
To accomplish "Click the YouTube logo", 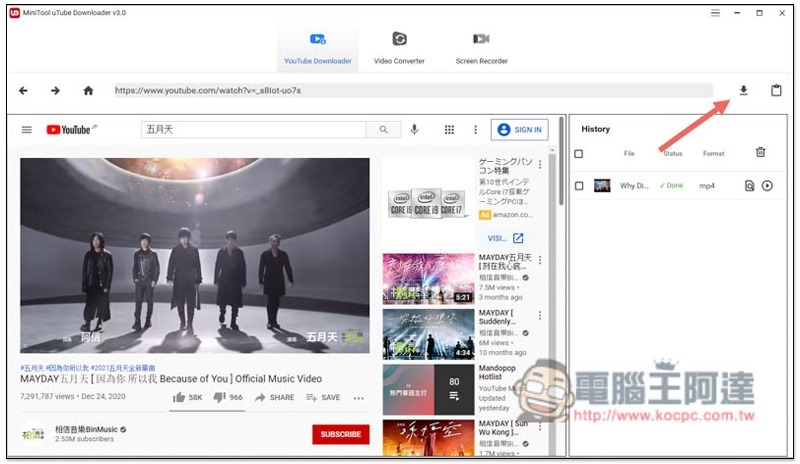I will (x=71, y=130).
